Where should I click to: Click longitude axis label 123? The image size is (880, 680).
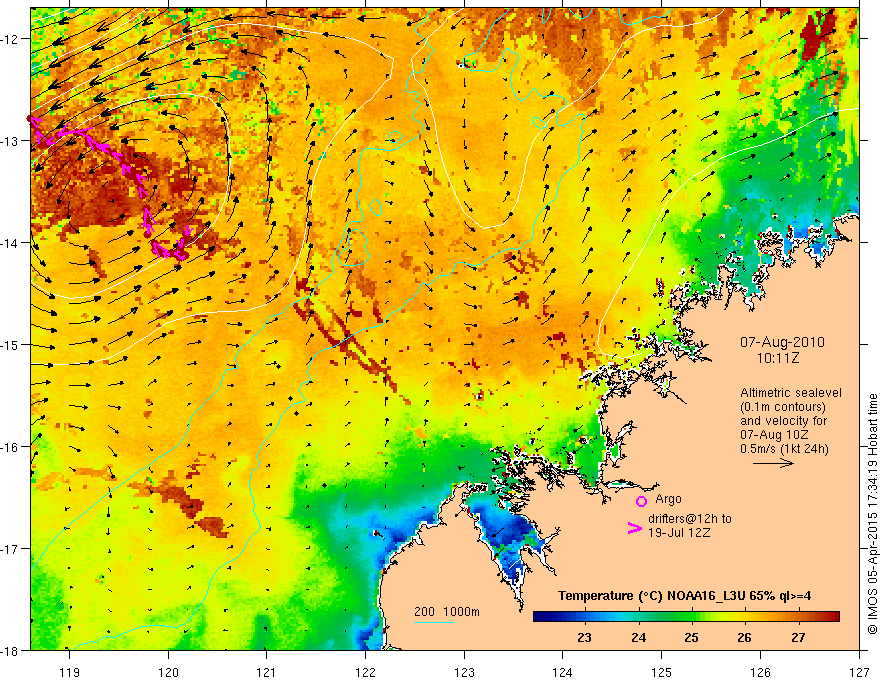[465, 672]
